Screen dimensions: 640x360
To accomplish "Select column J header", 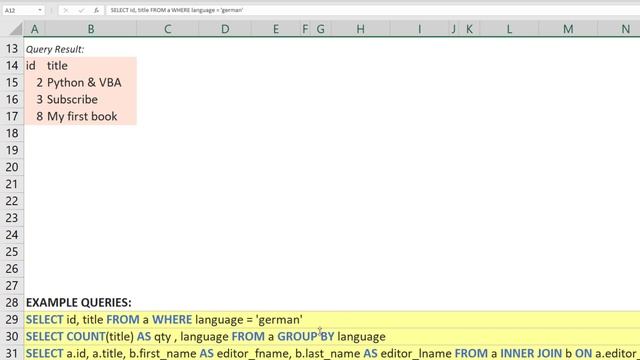I will click(453, 29).
